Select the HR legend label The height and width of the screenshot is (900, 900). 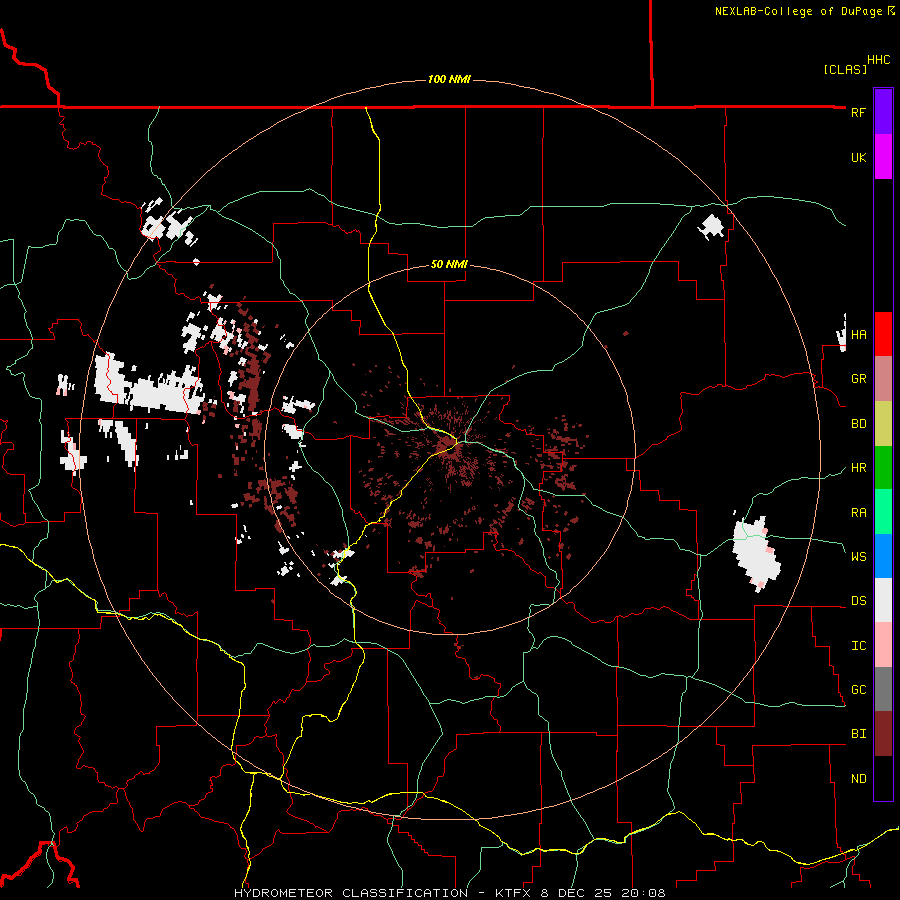pos(858,468)
